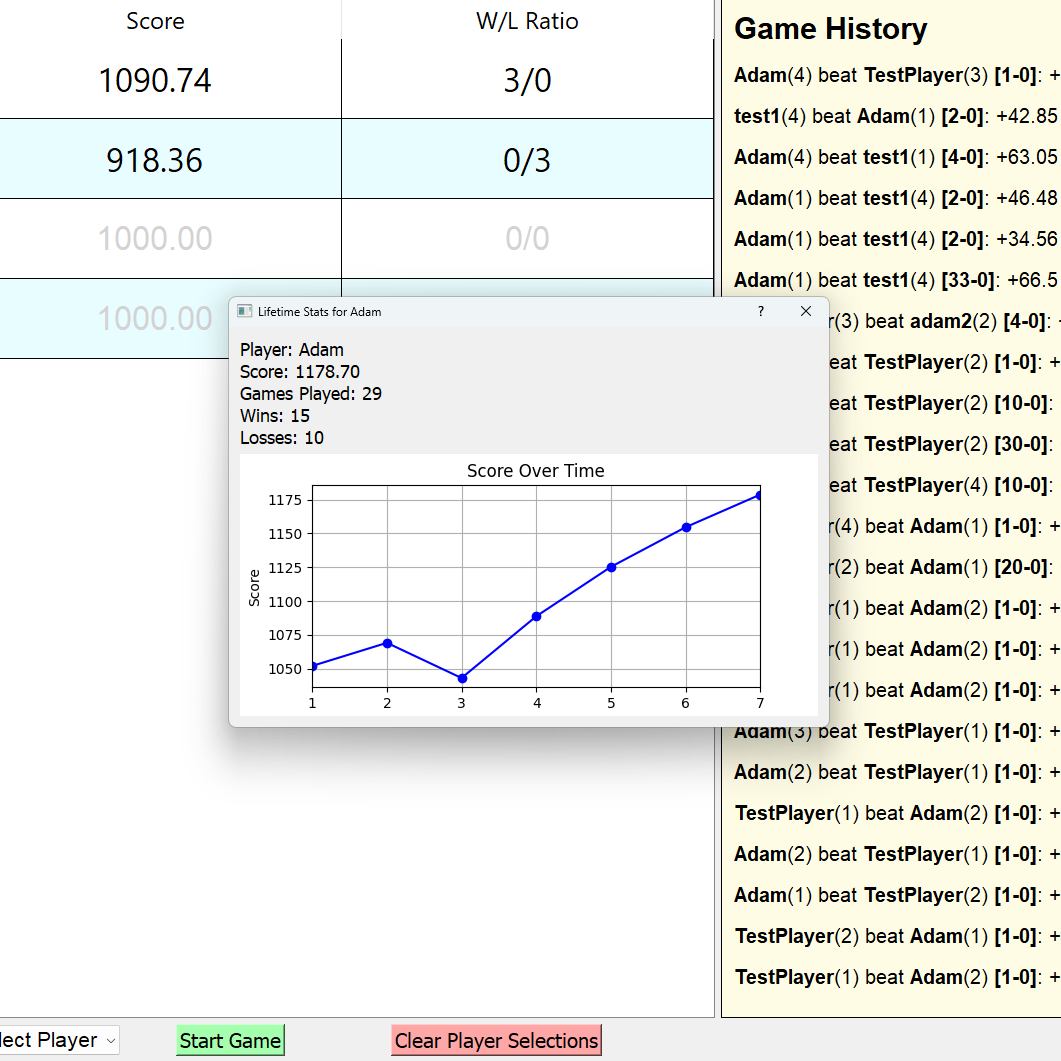Open the Select Player dropdown
The height and width of the screenshot is (1061, 1061).
pyautogui.click(x=58, y=1040)
